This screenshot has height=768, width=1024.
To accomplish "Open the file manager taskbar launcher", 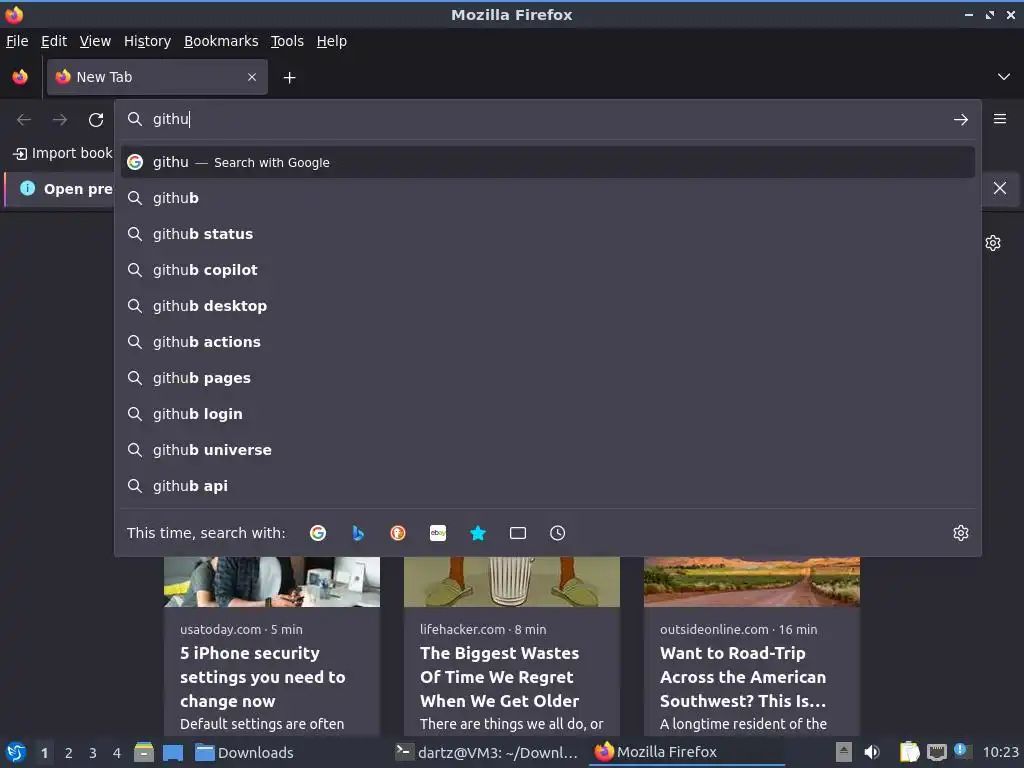I will 144,752.
